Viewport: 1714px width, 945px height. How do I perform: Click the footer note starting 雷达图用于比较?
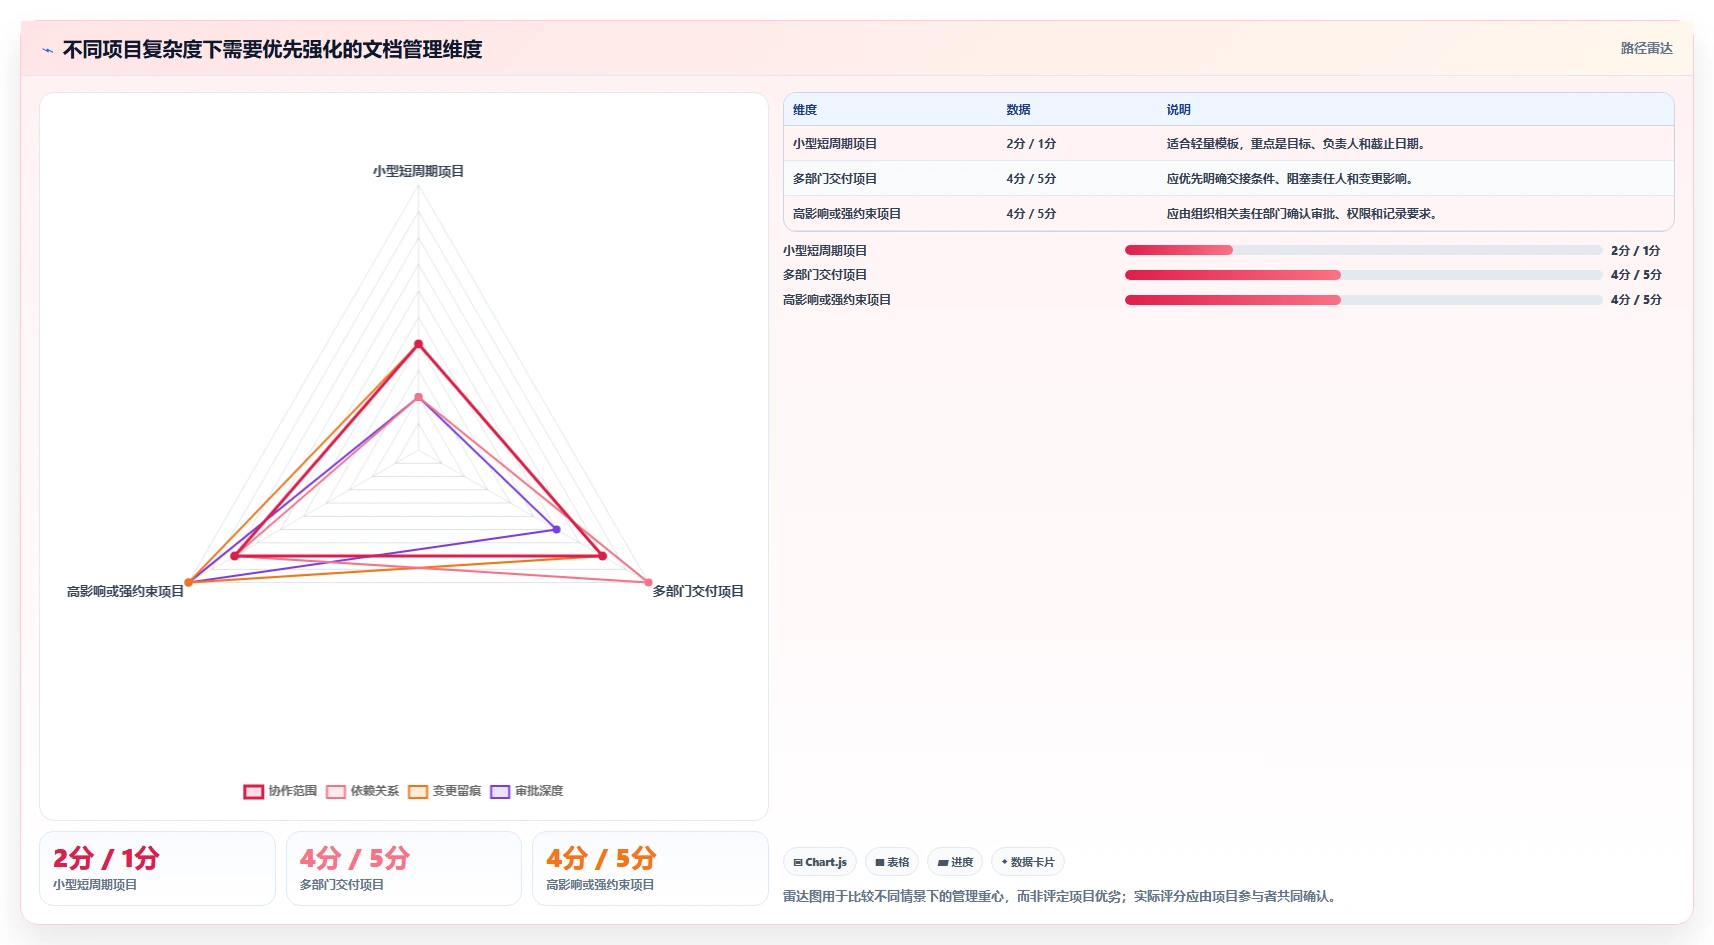point(1061,896)
